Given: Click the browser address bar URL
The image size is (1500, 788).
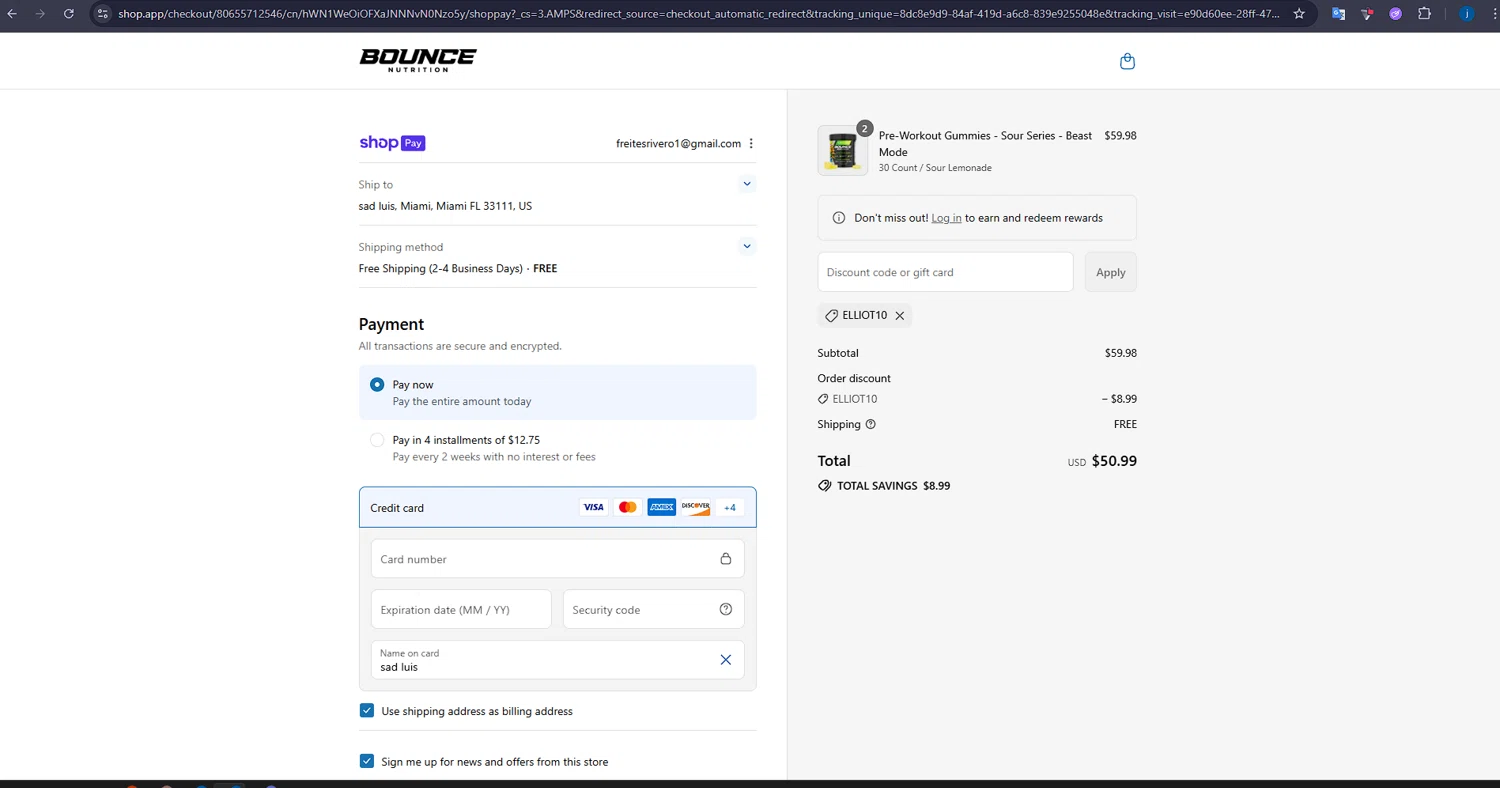Looking at the screenshot, I should [698, 14].
